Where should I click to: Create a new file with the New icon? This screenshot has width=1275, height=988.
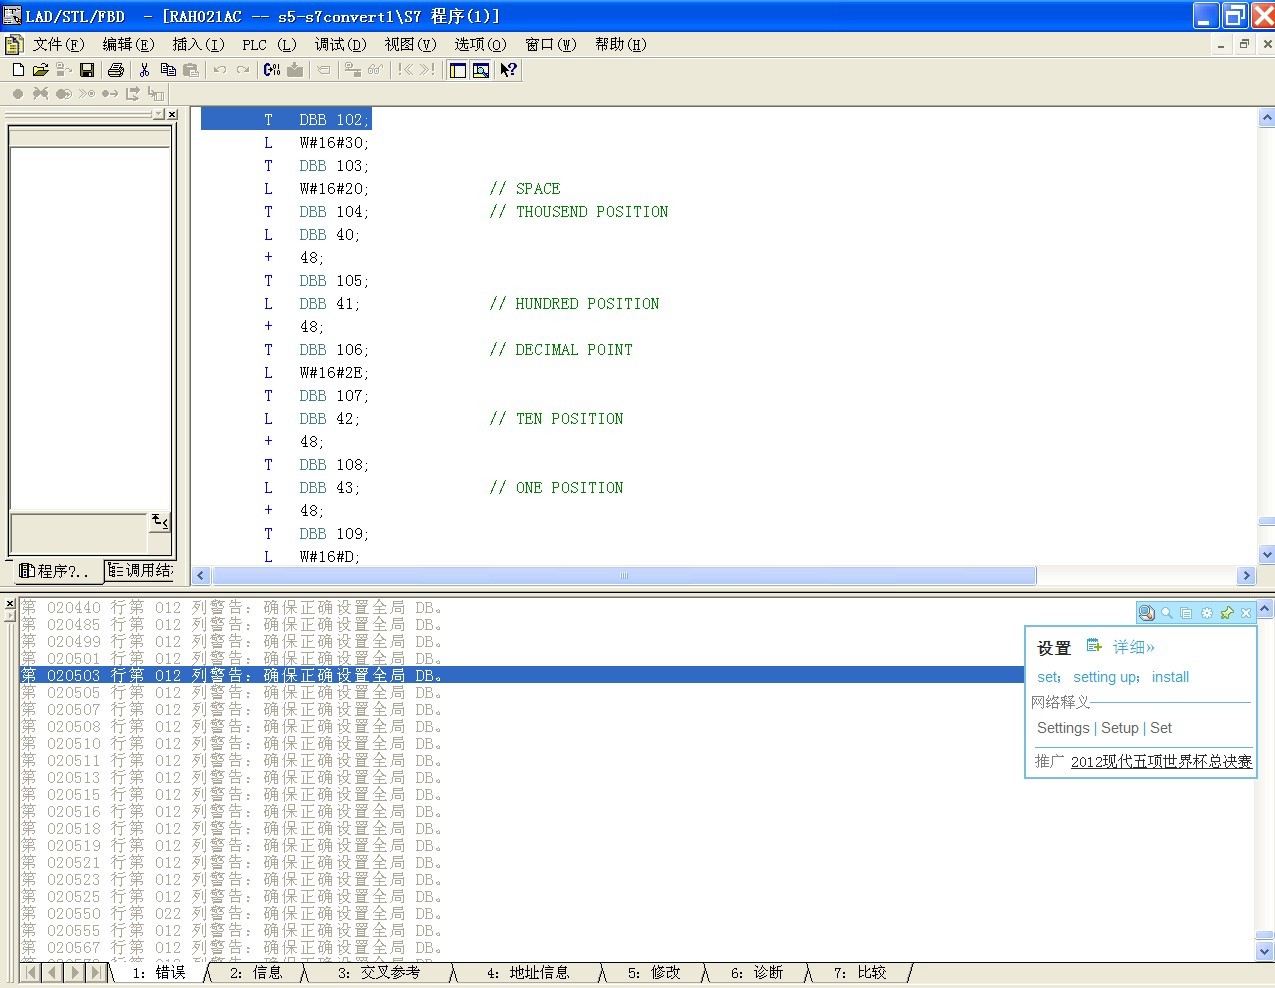(18, 70)
